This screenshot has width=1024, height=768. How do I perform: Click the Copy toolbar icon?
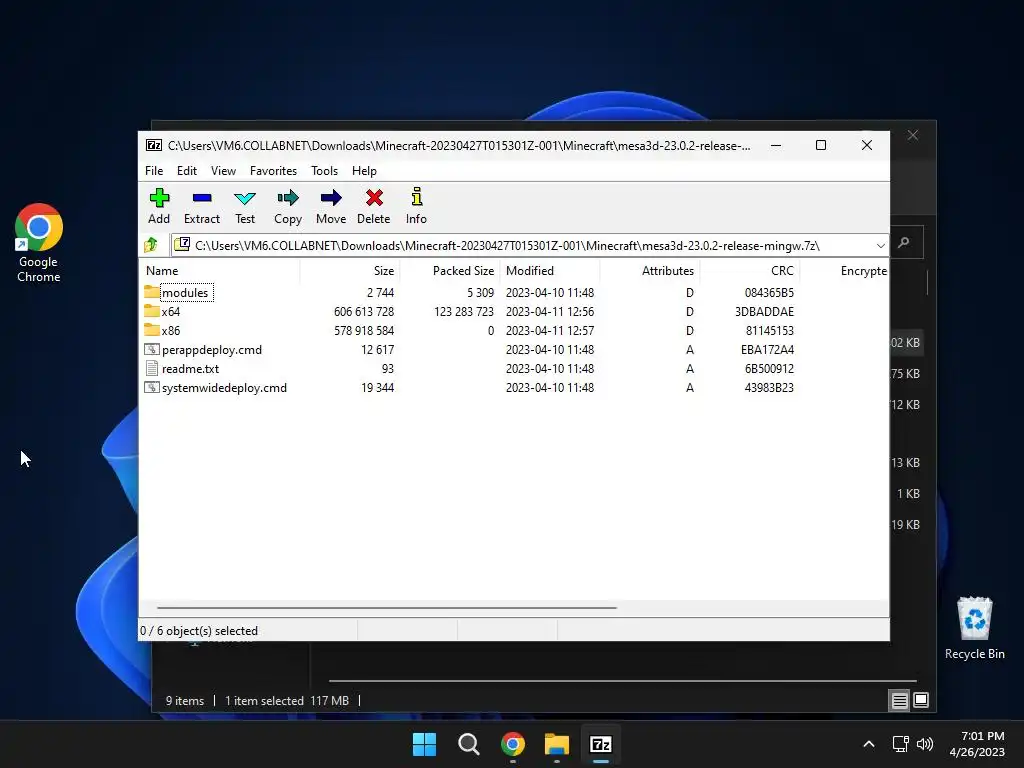point(287,198)
